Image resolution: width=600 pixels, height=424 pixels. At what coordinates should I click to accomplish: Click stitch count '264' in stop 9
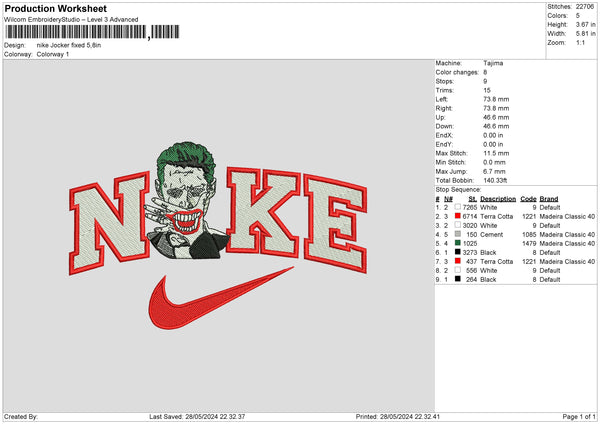click(x=471, y=279)
